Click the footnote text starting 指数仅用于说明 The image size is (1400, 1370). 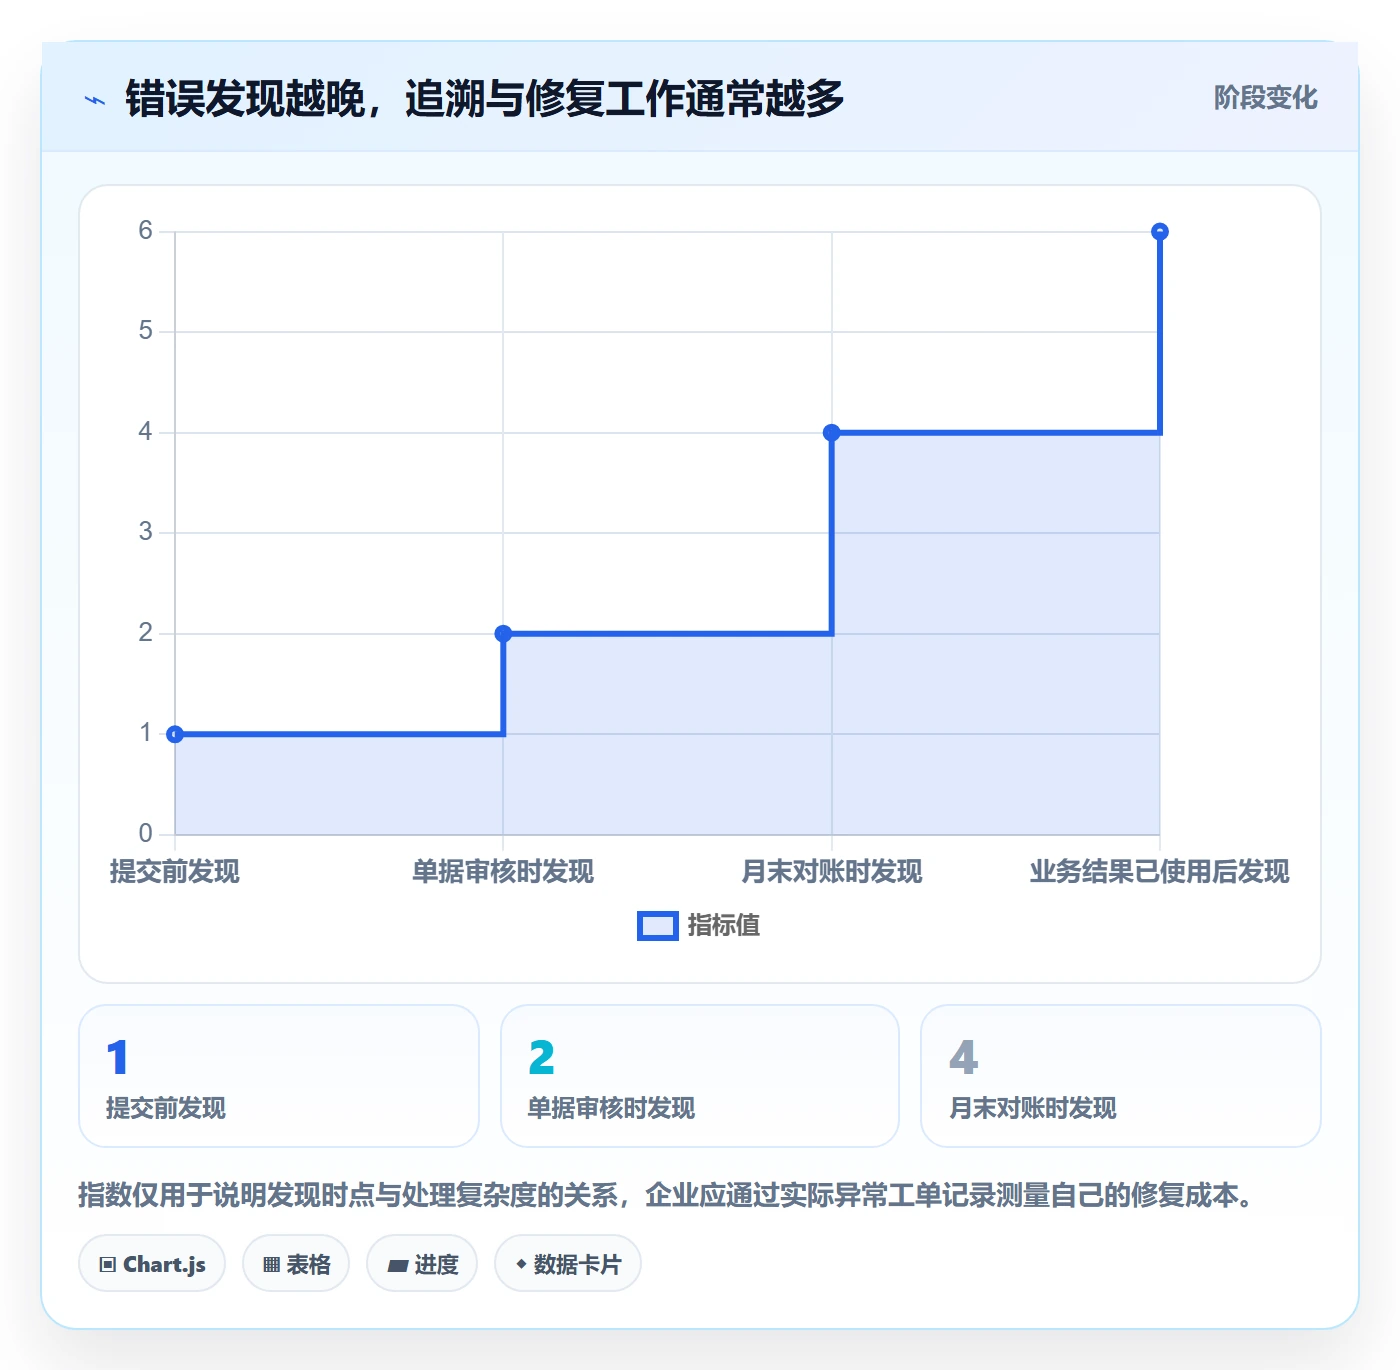[x=667, y=1195]
